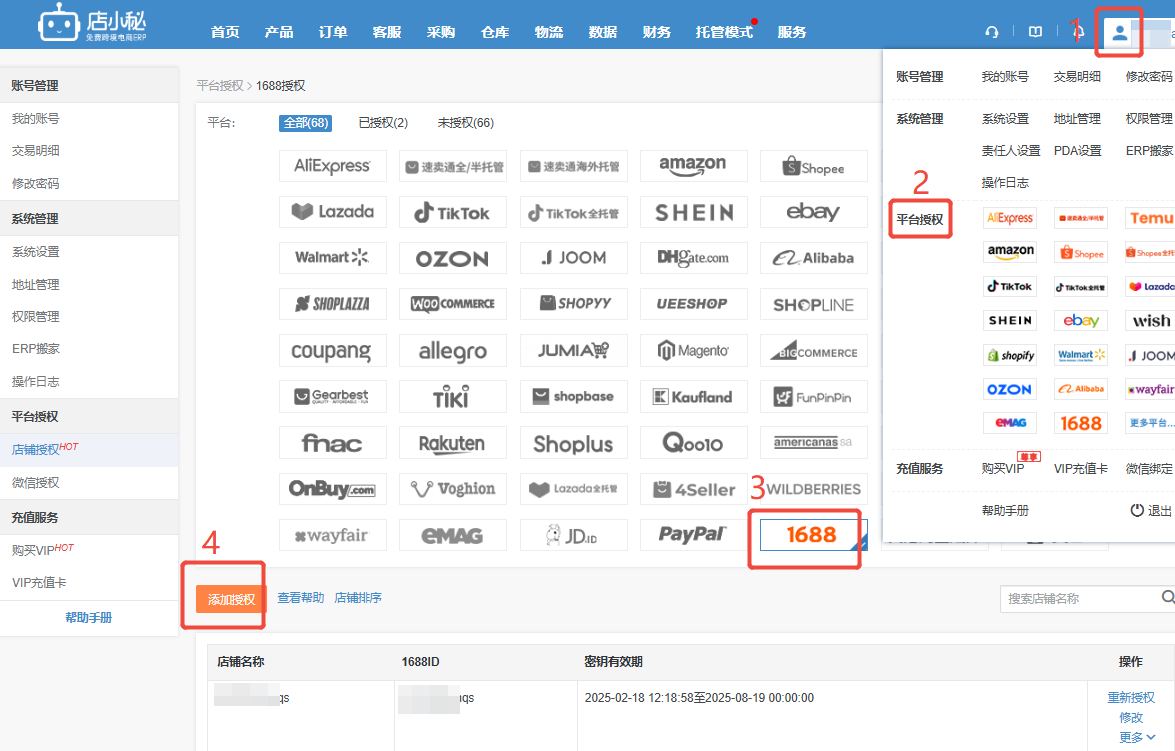The height and width of the screenshot is (751, 1175).
Task: Filter platforms by 未授权(66) tab
Action: [x=465, y=123]
